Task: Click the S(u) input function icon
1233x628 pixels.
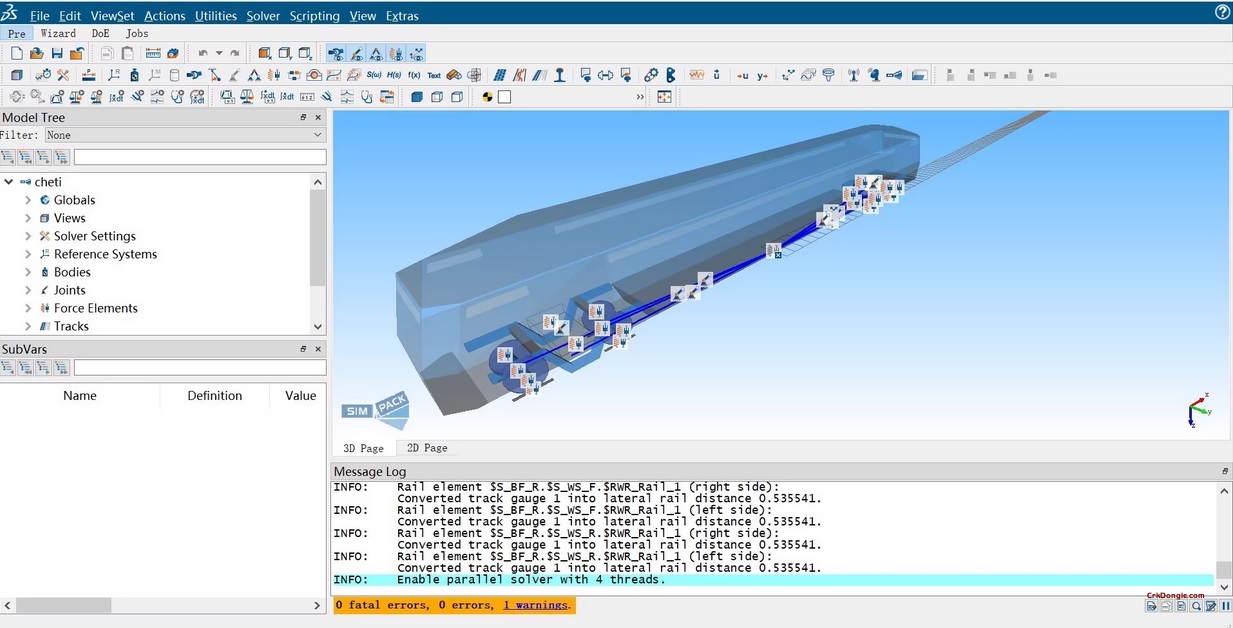Action: 375,75
